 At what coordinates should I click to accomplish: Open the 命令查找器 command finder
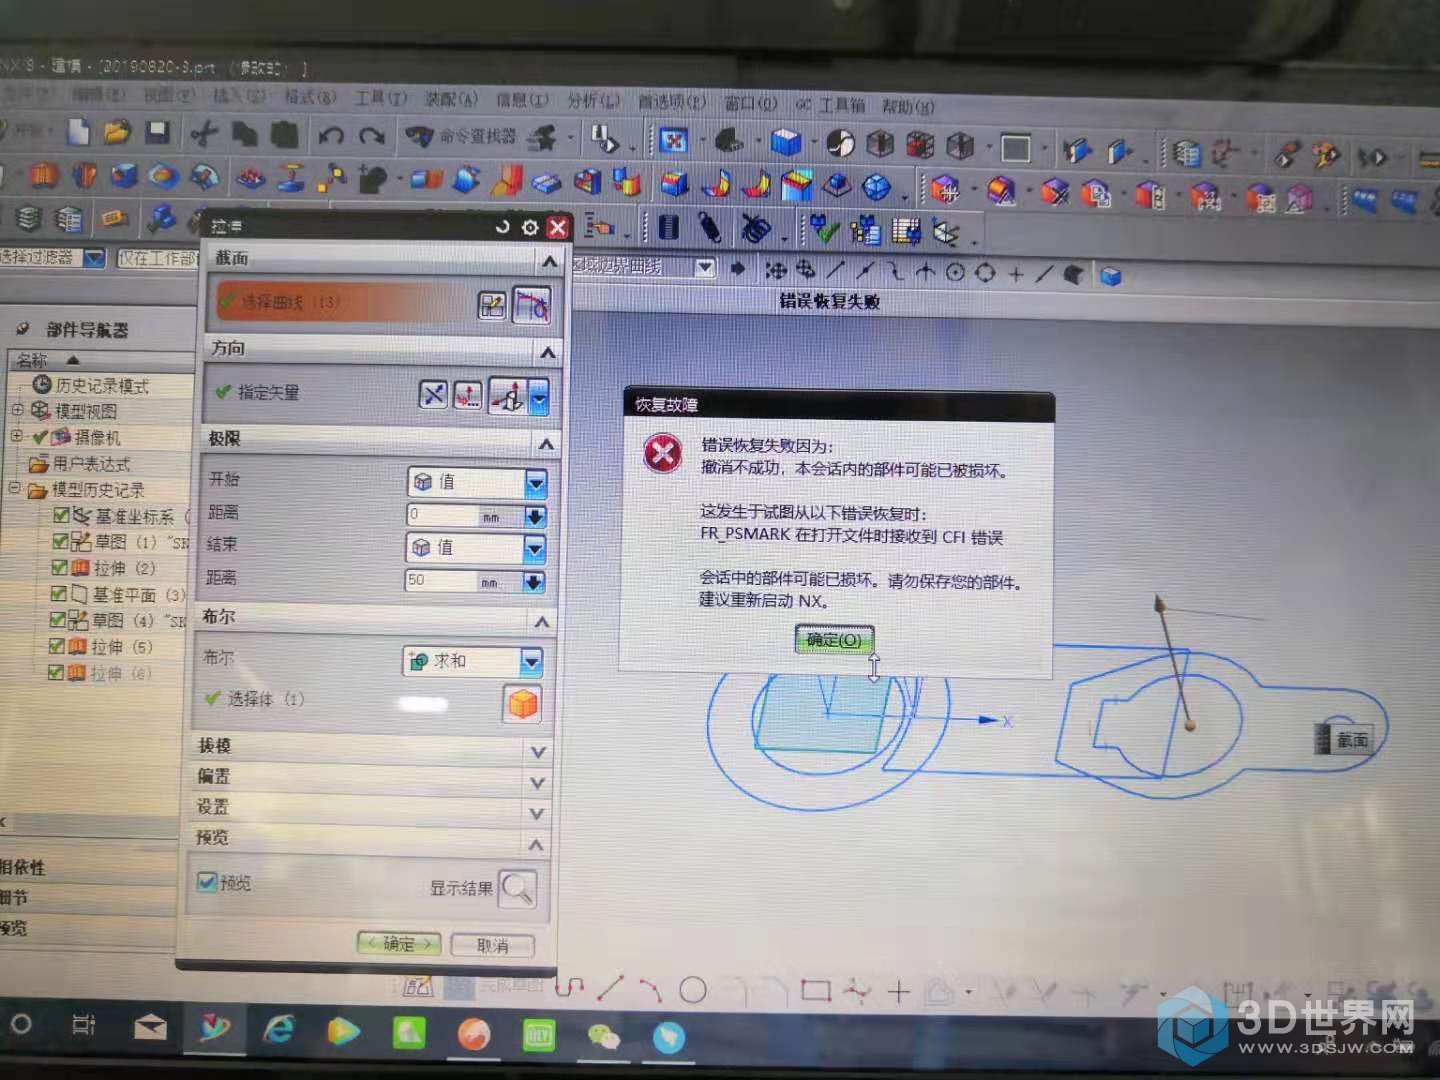point(462,137)
